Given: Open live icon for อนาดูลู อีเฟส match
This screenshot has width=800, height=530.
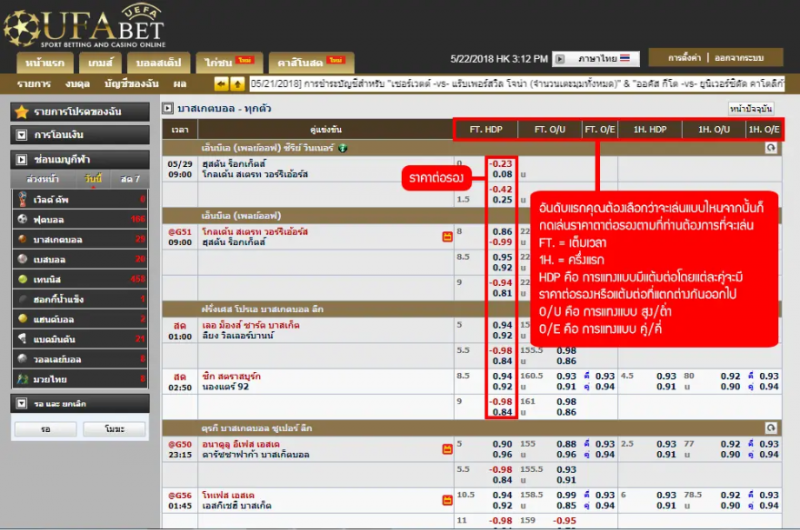Looking at the screenshot, I should [447, 449].
